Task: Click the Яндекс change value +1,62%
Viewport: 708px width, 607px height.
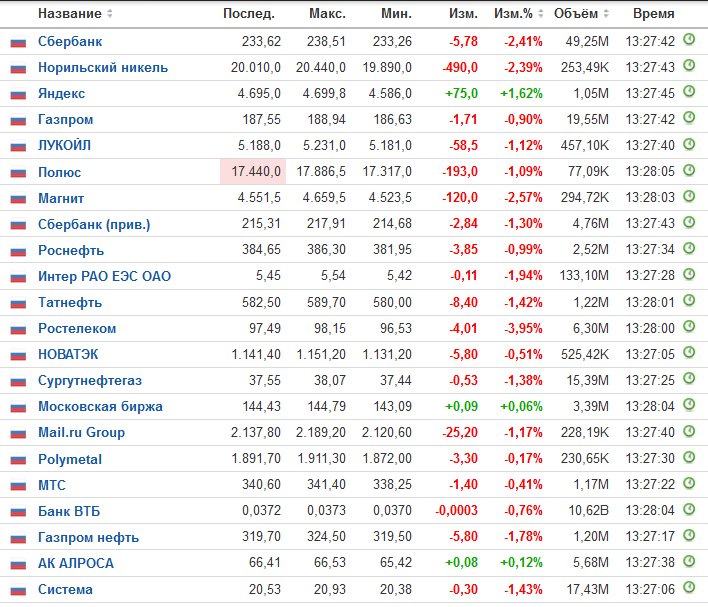Action: [521, 93]
